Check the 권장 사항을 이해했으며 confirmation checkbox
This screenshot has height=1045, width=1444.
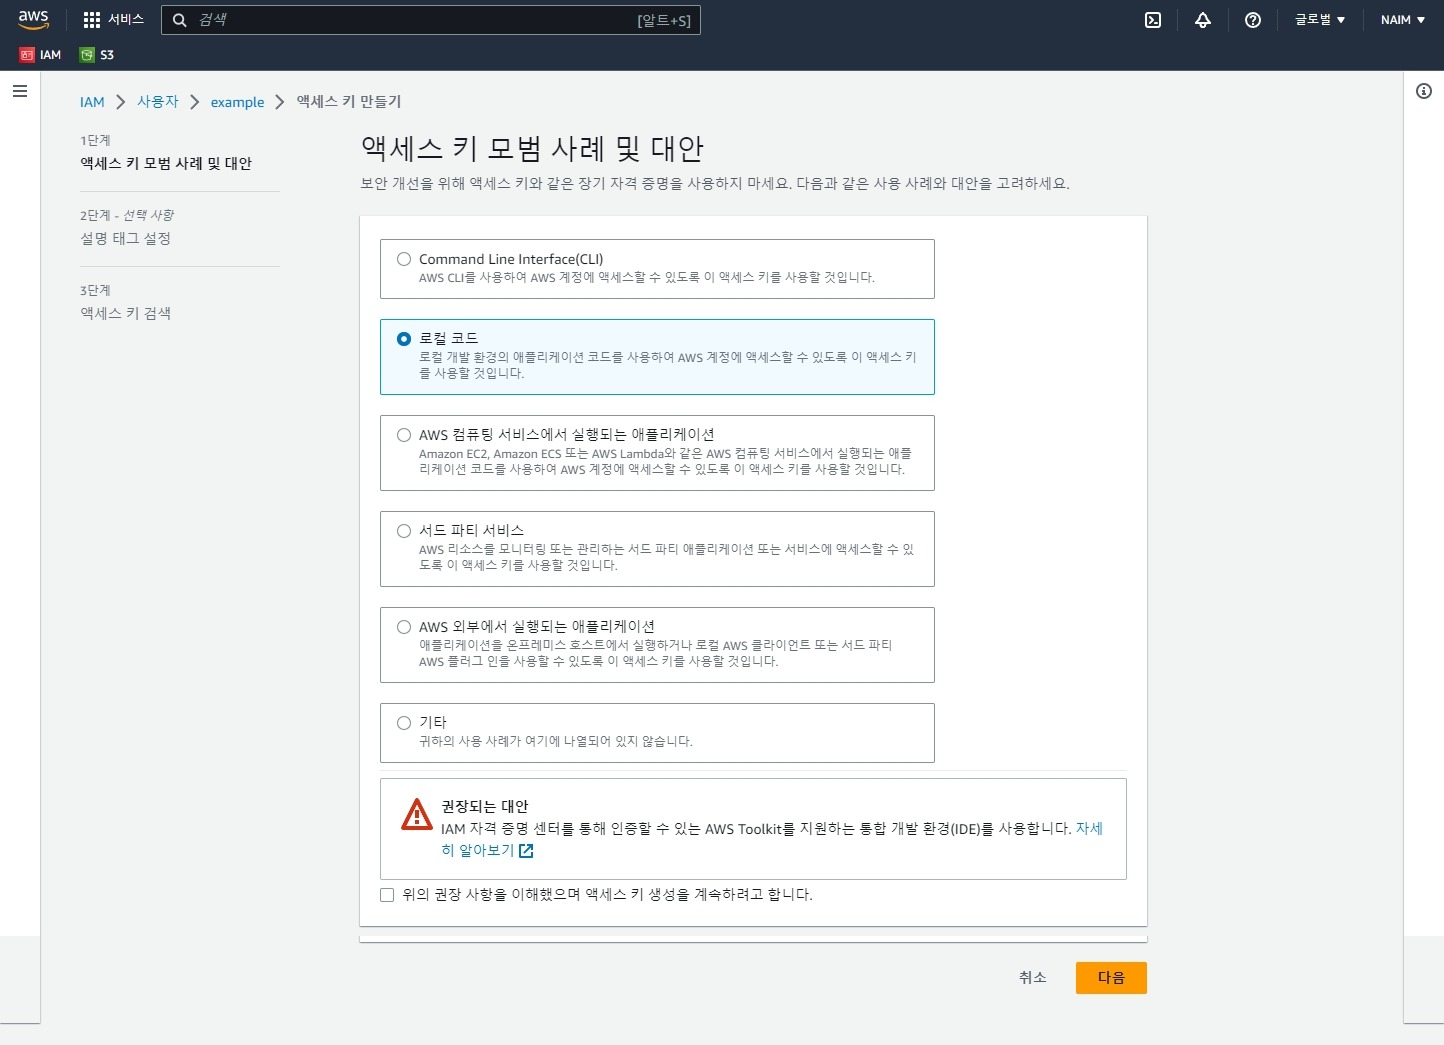coord(387,895)
